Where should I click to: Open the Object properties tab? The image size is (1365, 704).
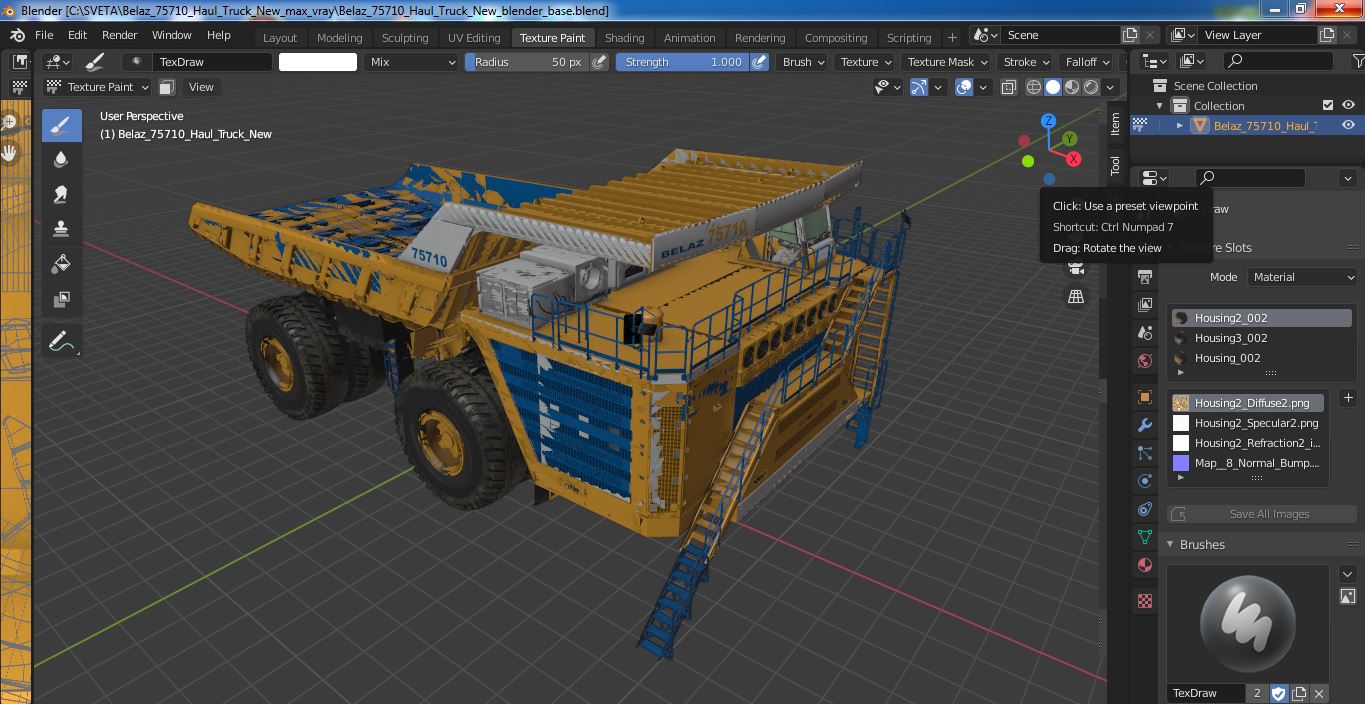point(1145,397)
